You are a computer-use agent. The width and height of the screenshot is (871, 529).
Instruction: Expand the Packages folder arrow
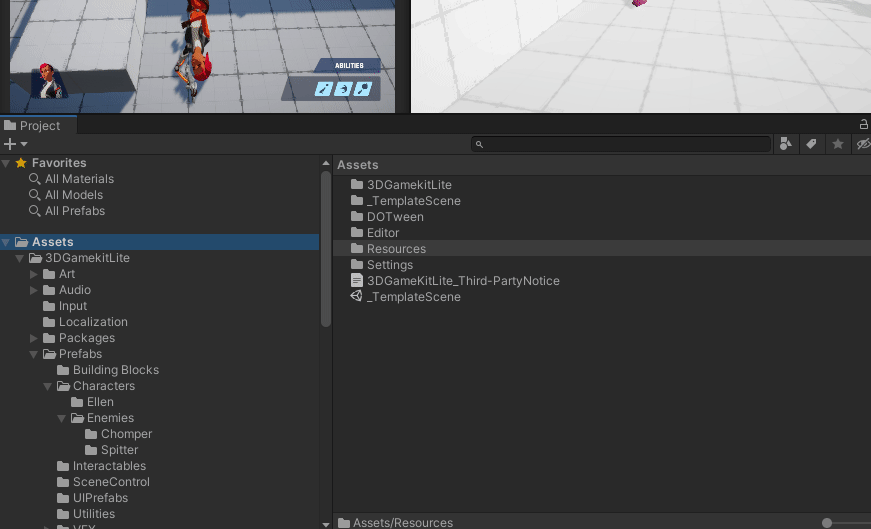[x=33, y=338]
